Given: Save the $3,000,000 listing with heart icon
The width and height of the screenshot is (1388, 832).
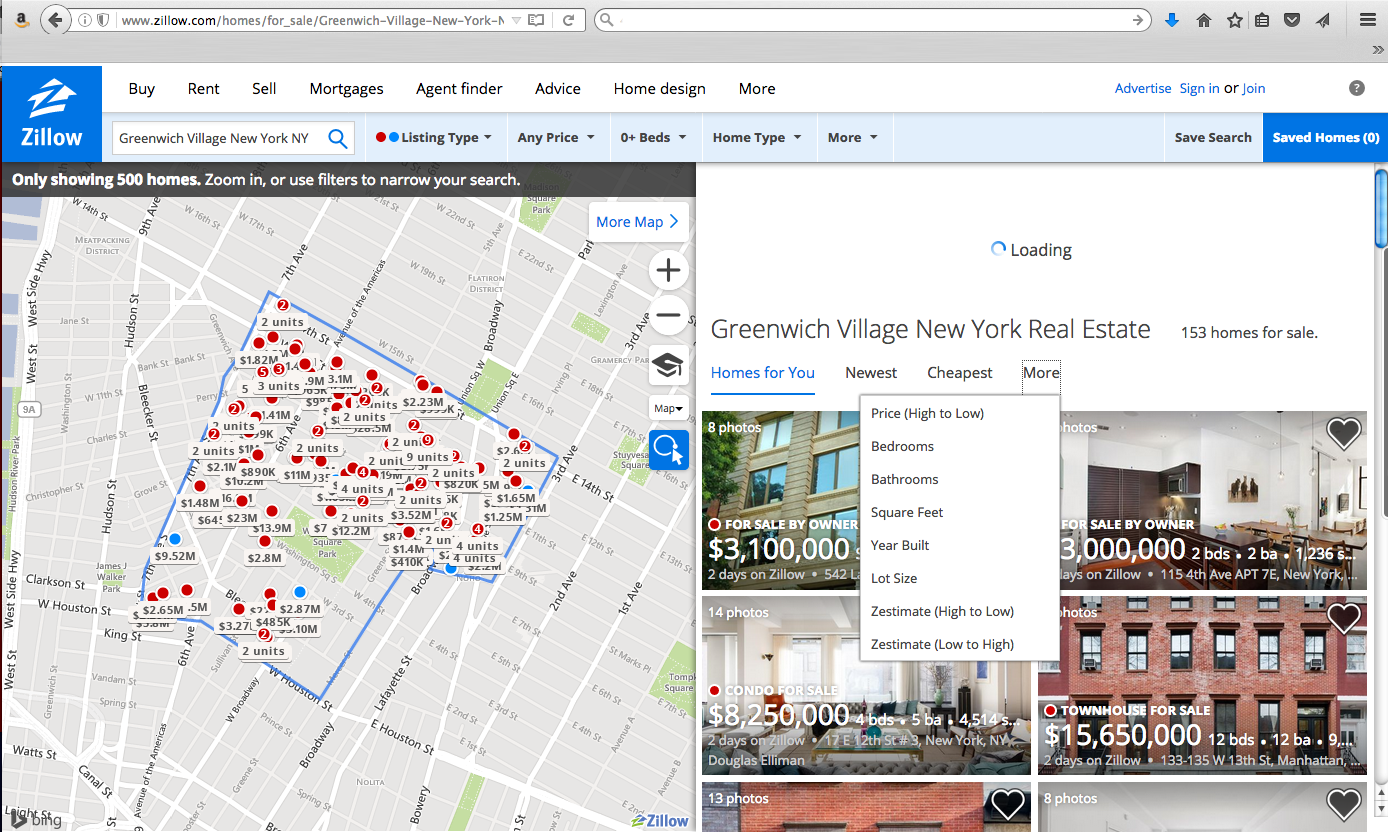Looking at the screenshot, I should pyautogui.click(x=1343, y=433).
